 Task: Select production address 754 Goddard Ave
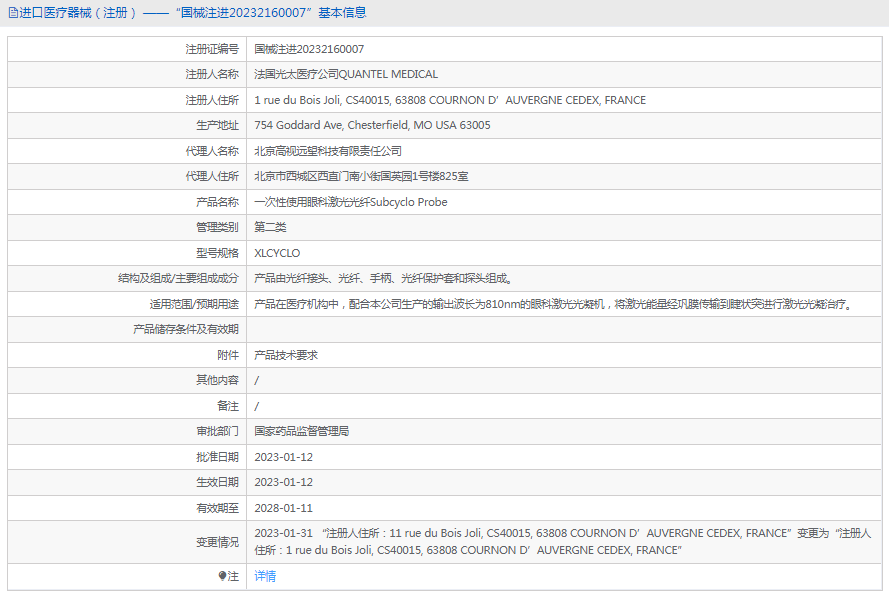coord(372,125)
